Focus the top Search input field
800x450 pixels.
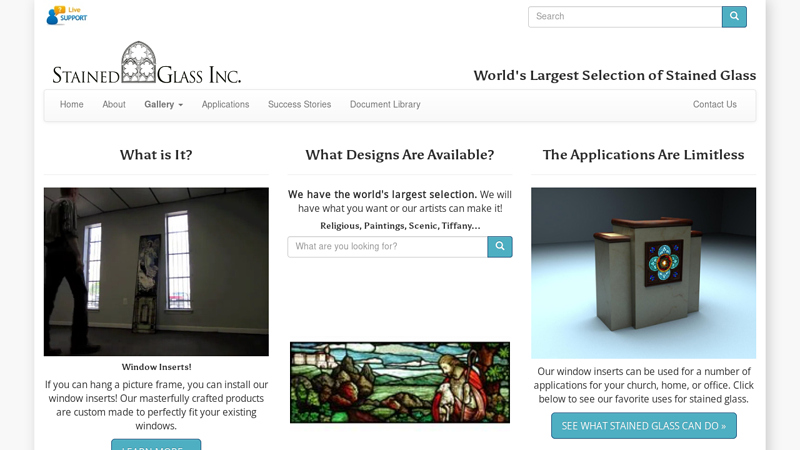click(x=625, y=17)
